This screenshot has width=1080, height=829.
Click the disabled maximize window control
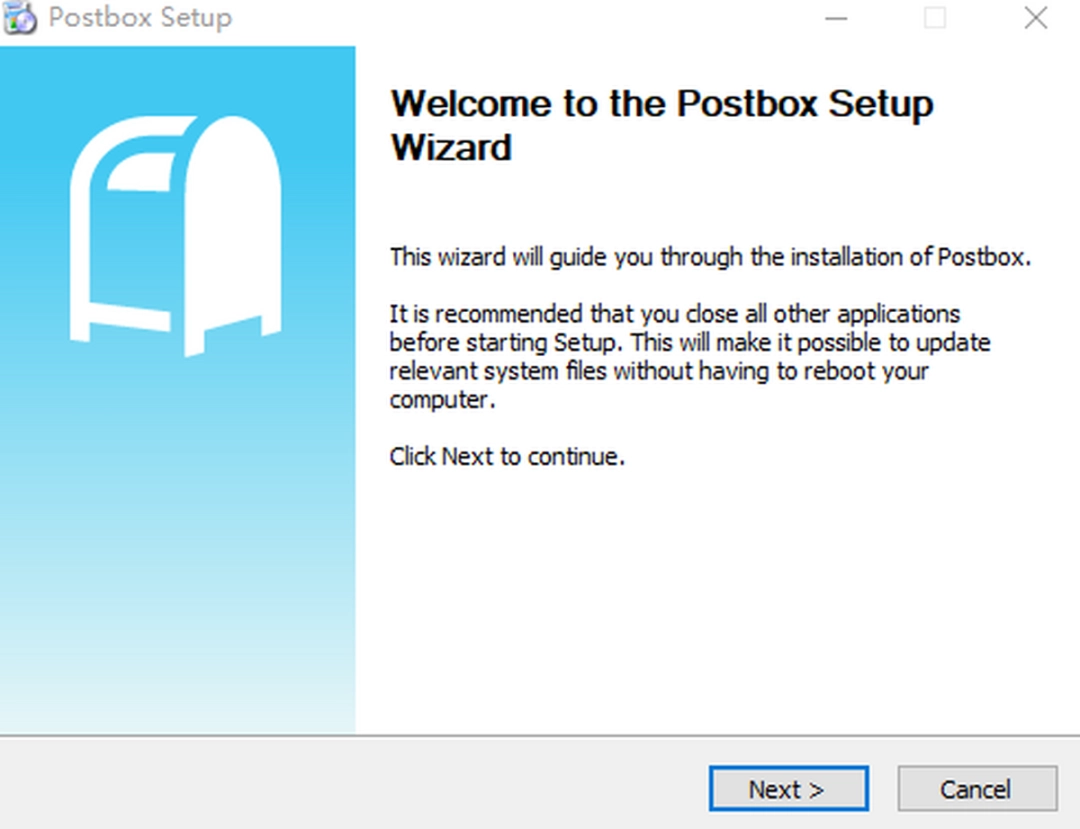936,17
